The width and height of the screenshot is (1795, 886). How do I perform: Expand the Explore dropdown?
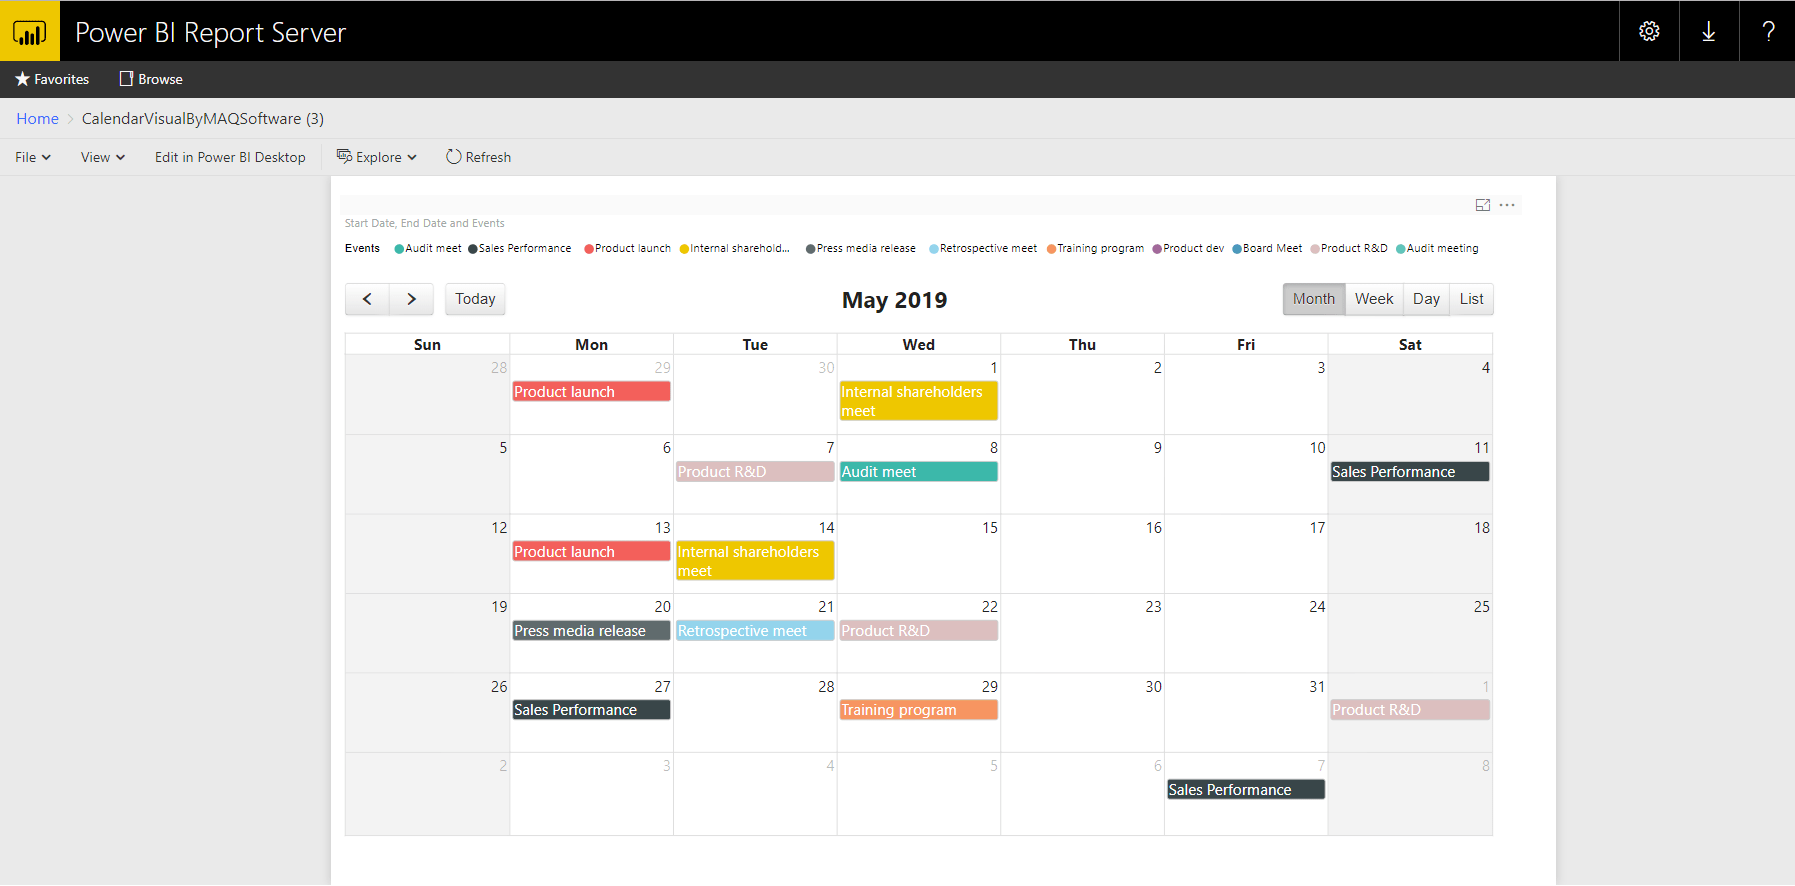[x=377, y=157]
